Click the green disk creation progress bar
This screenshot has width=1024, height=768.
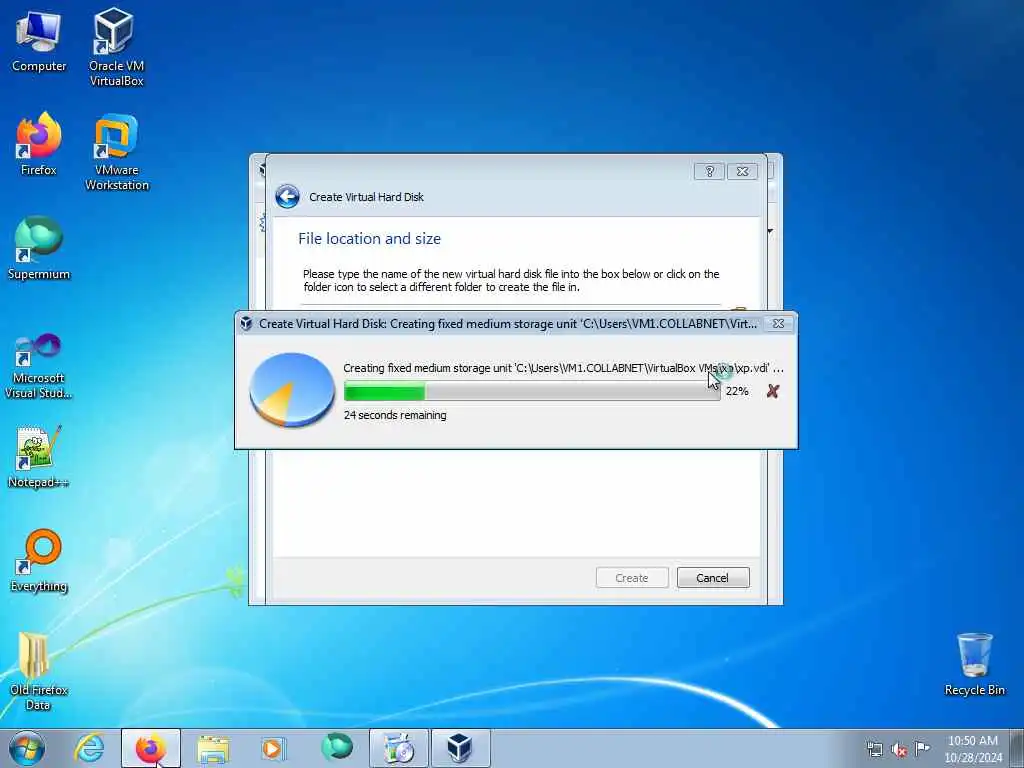[x=532, y=391]
